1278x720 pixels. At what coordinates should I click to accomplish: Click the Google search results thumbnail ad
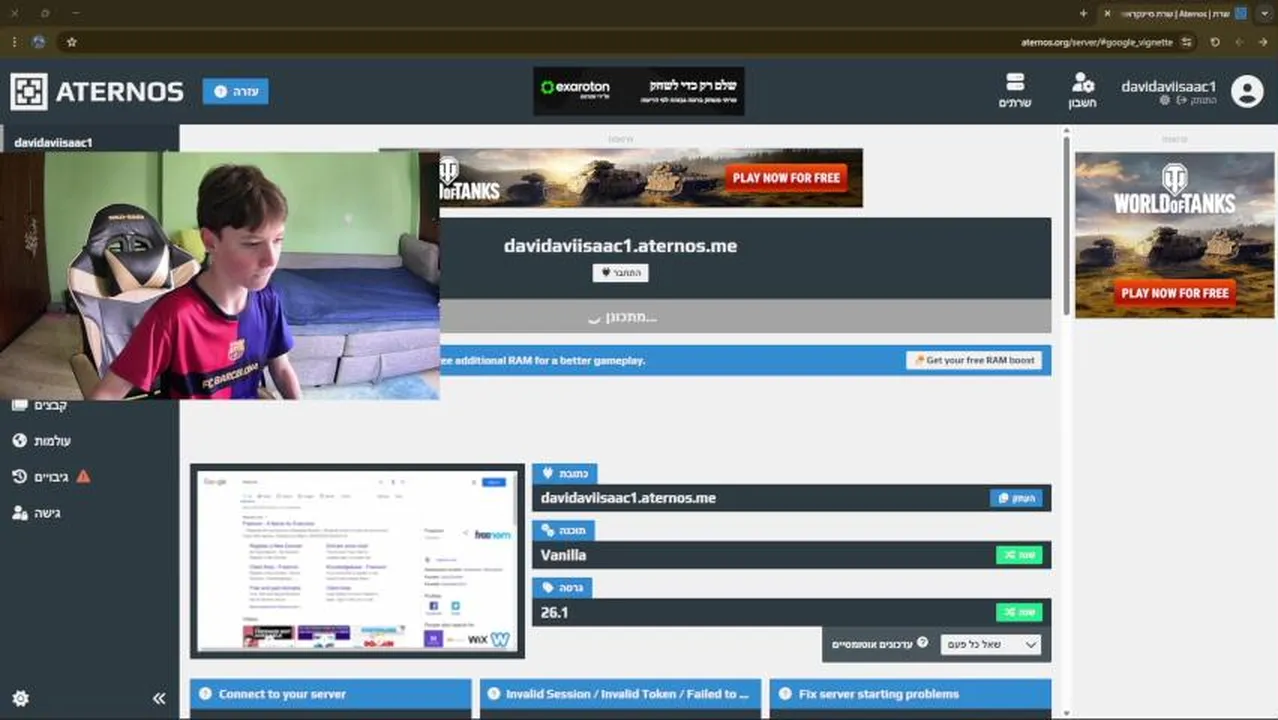357,561
